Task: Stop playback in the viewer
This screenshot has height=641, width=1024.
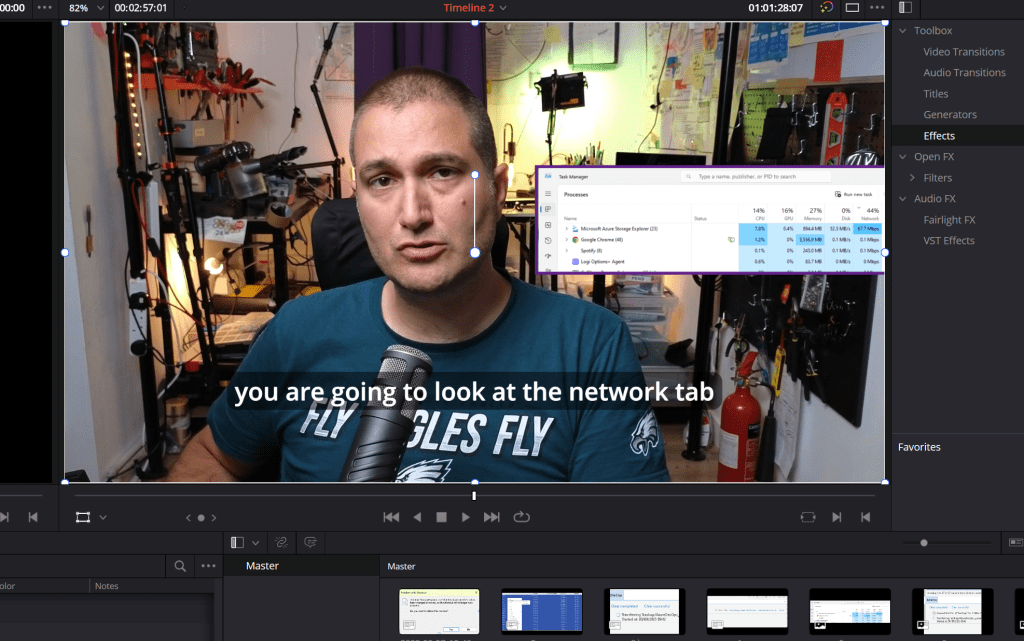Action: [441, 517]
